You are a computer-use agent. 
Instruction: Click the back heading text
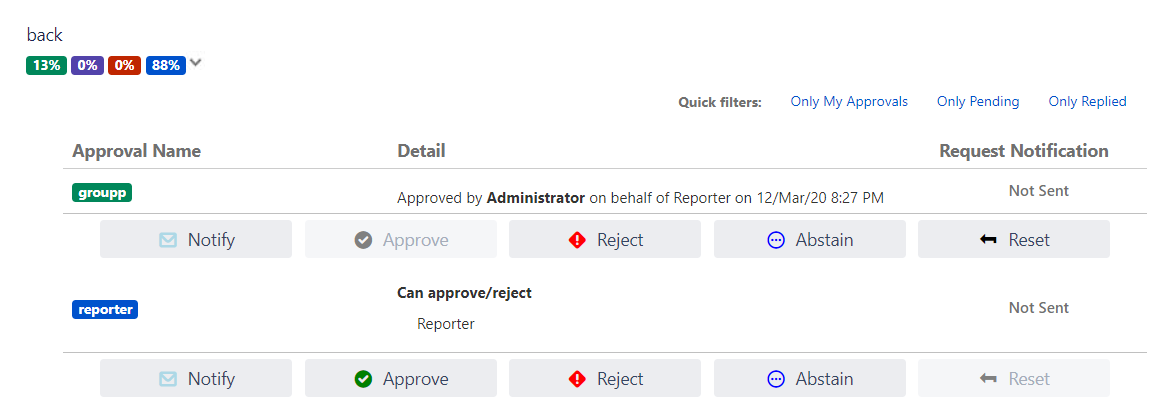45,35
